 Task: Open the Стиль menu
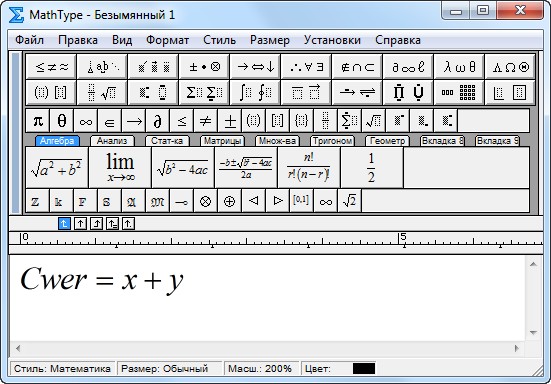tap(219, 40)
